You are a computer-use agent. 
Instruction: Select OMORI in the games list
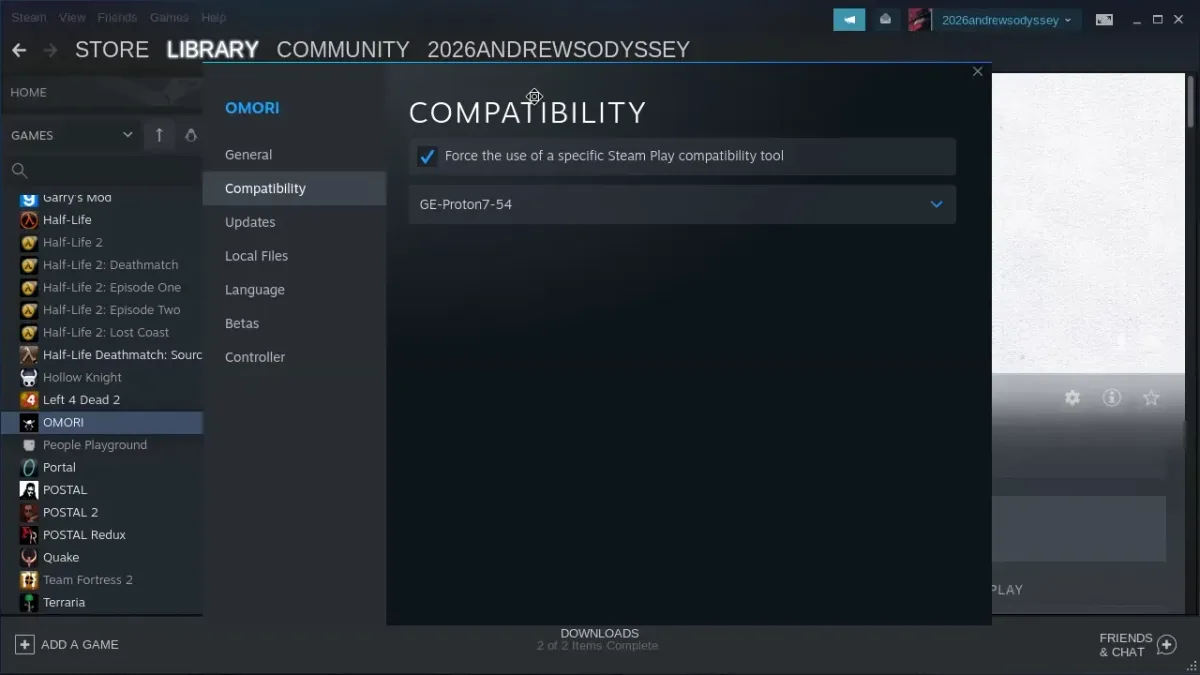click(x=101, y=422)
